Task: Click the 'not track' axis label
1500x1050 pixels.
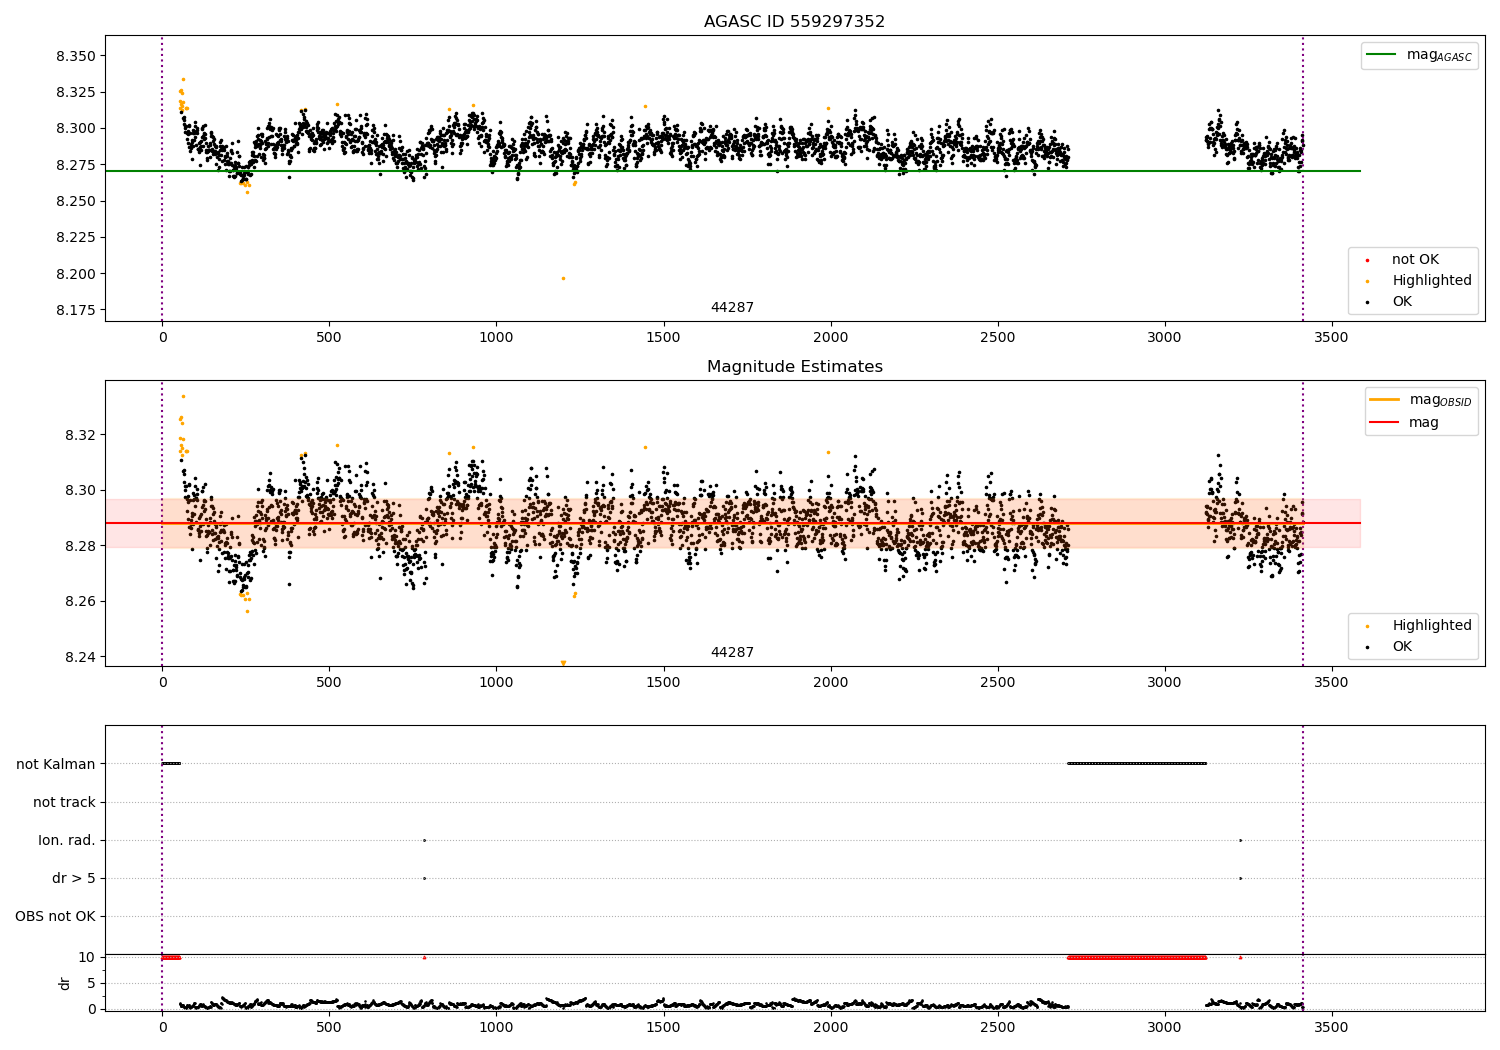Action: (x=64, y=802)
